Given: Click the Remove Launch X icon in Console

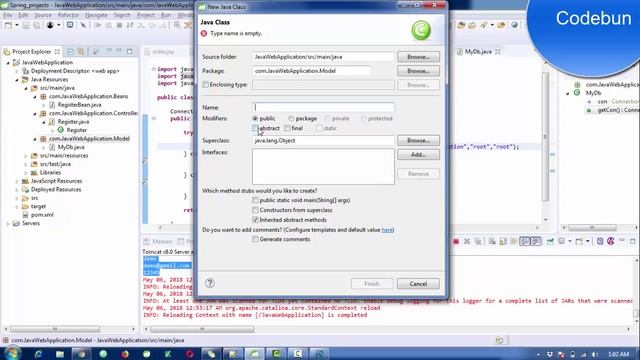Looking at the screenshot, I should tap(467, 242).
